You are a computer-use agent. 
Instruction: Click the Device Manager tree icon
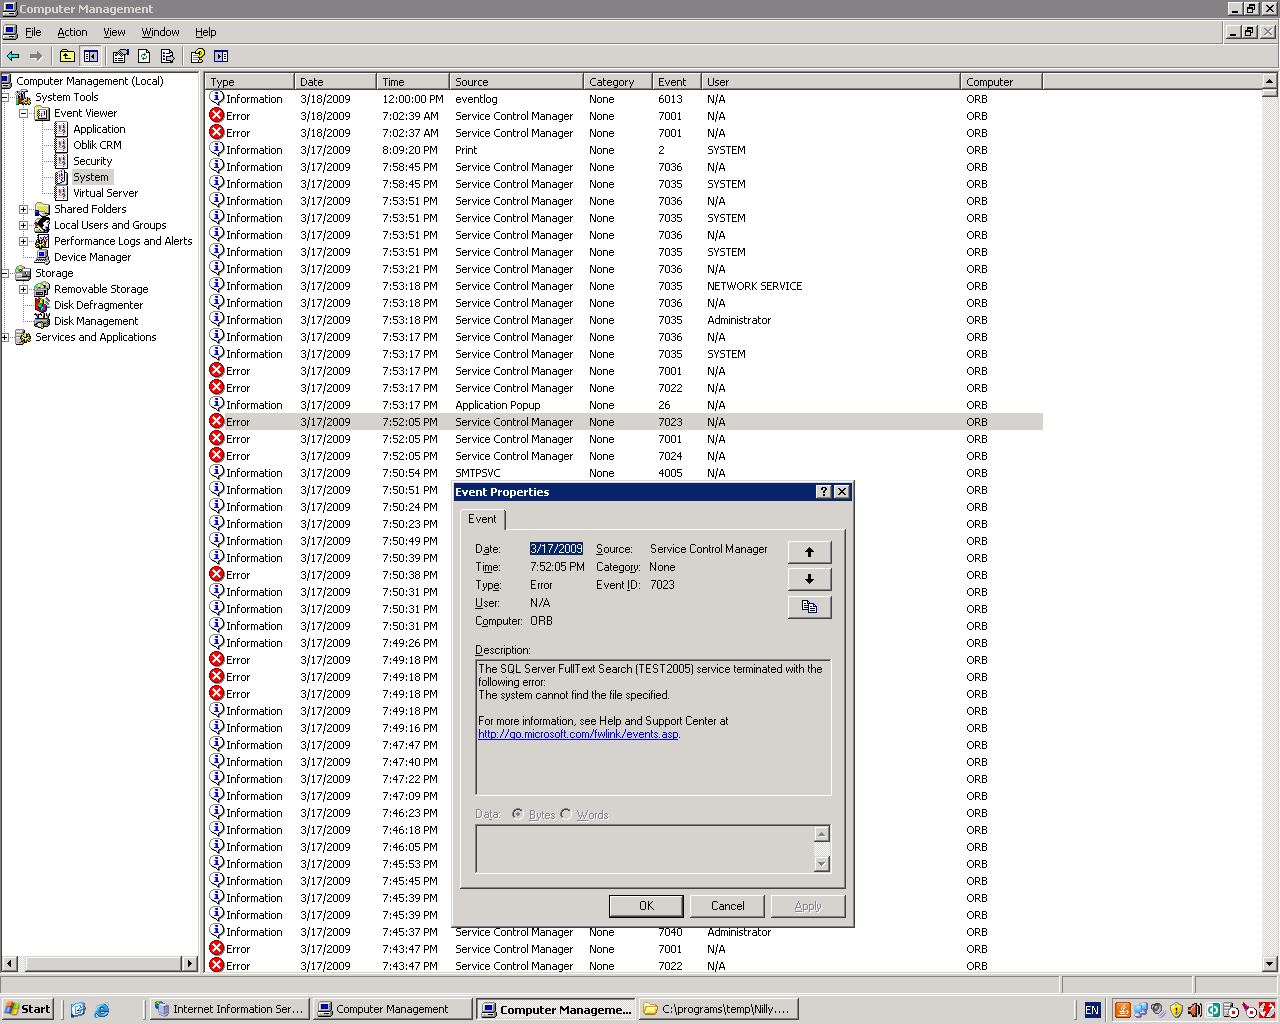(x=42, y=256)
